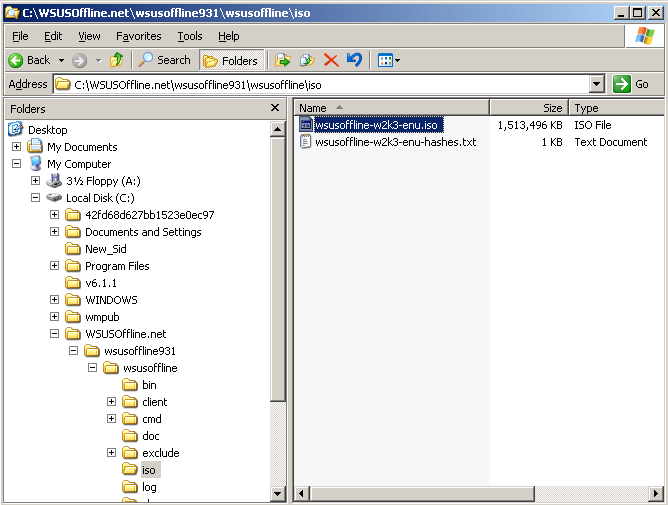Screen dimensions: 668x505
Task: Select My Computer icon in tree
Action: pos(35,164)
